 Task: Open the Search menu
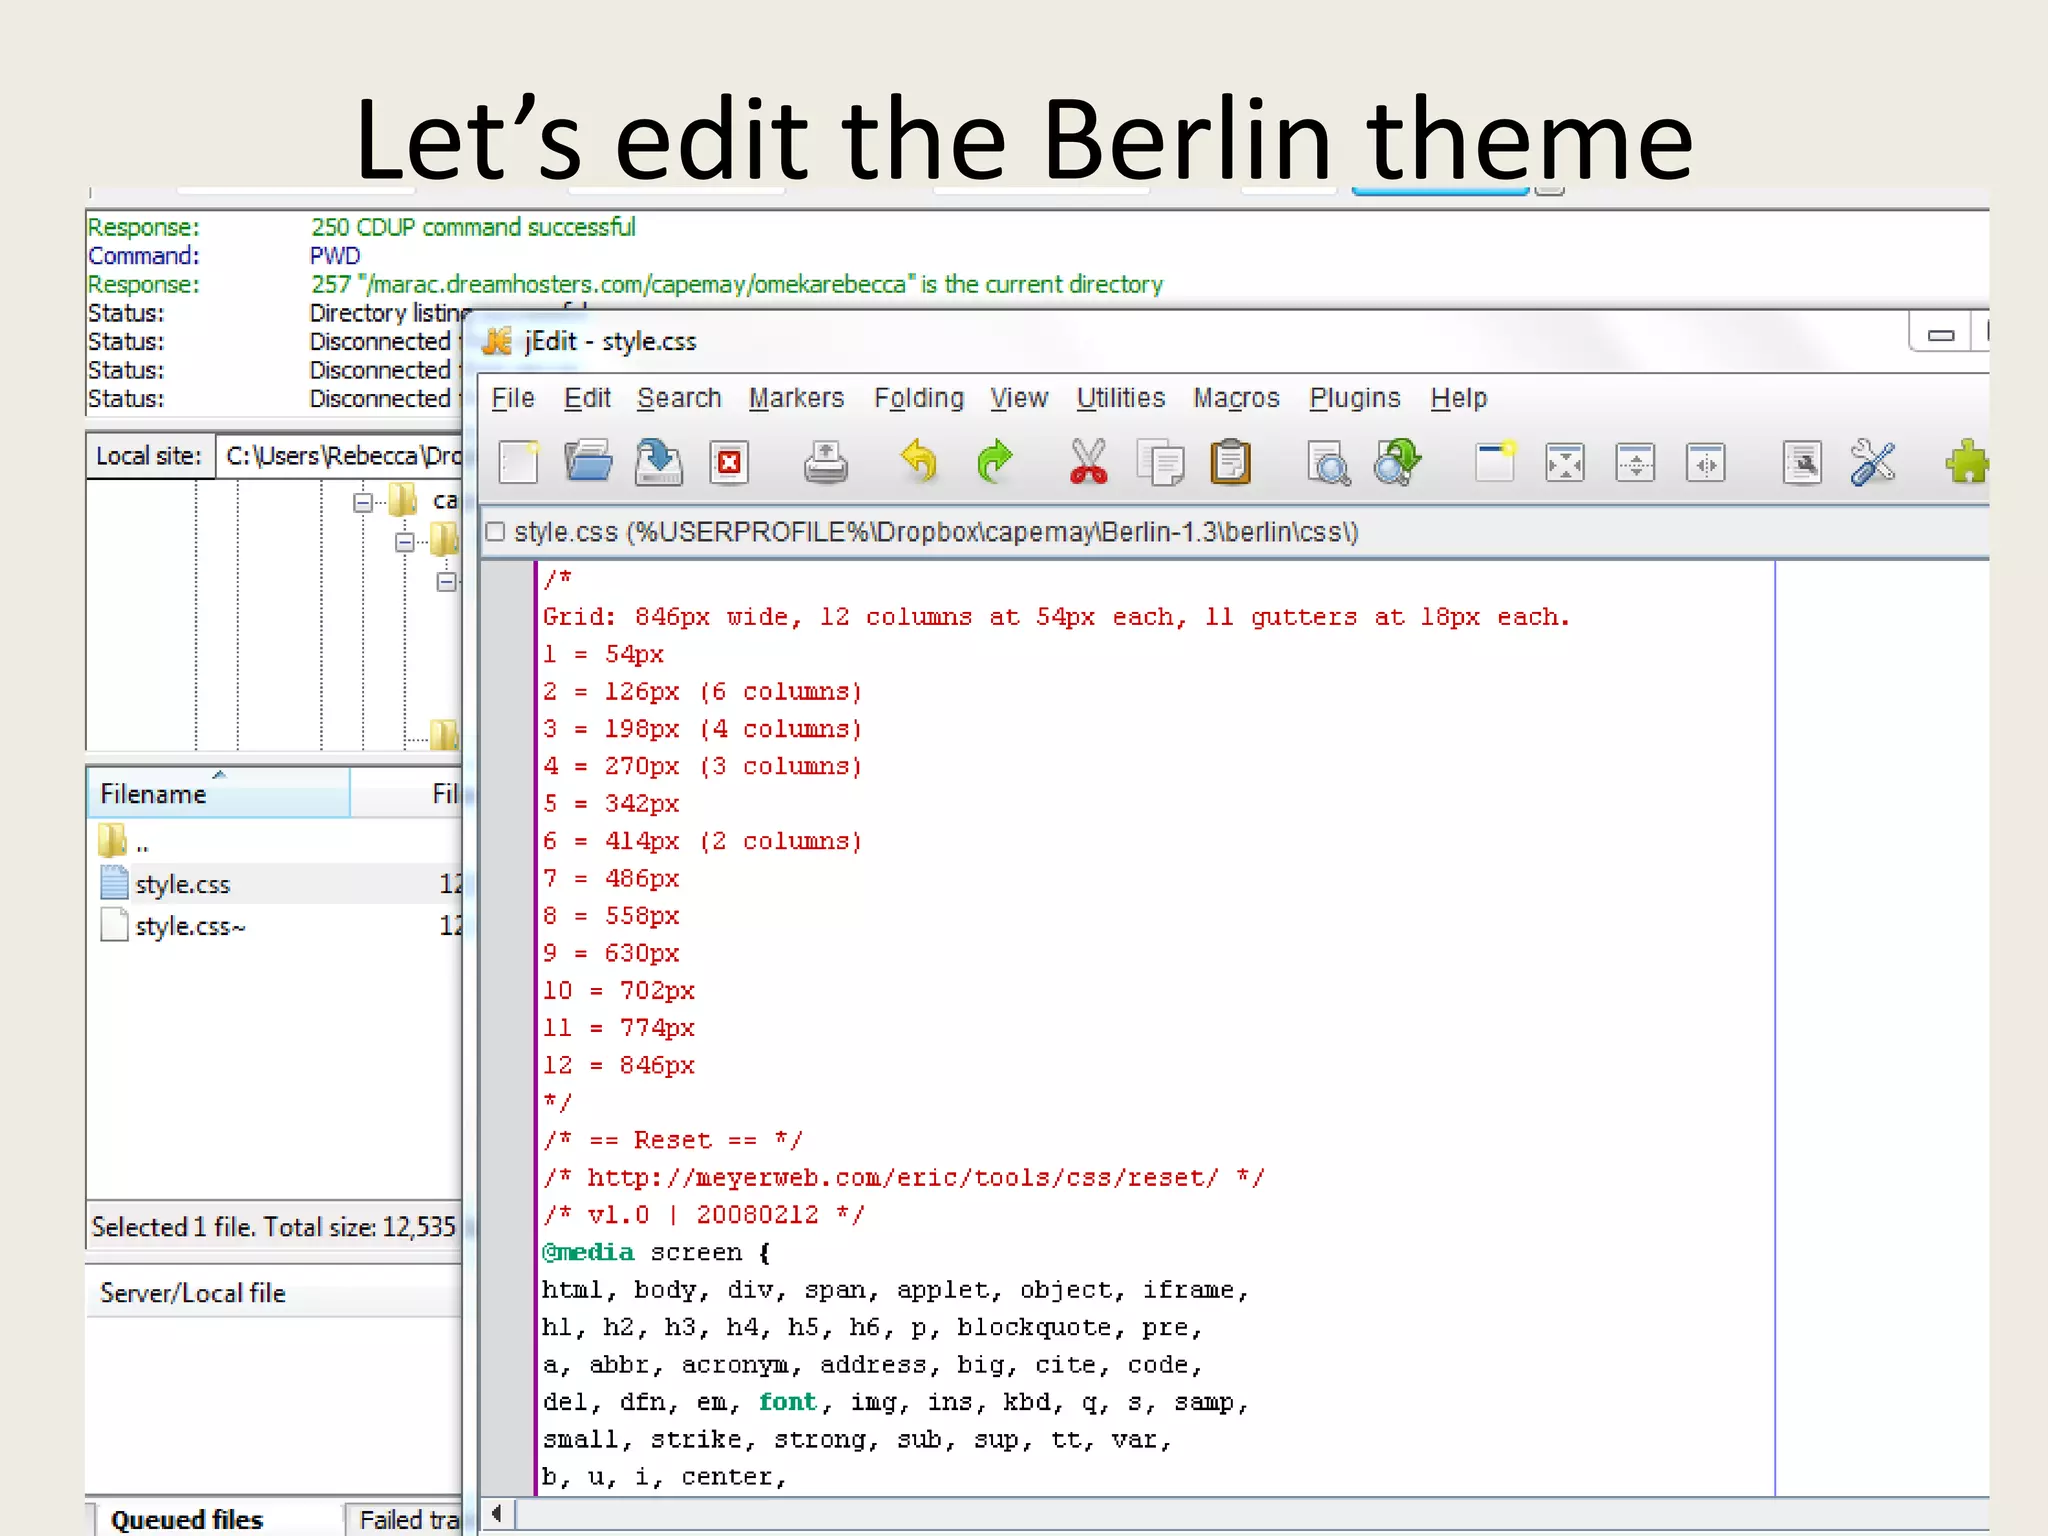(679, 398)
